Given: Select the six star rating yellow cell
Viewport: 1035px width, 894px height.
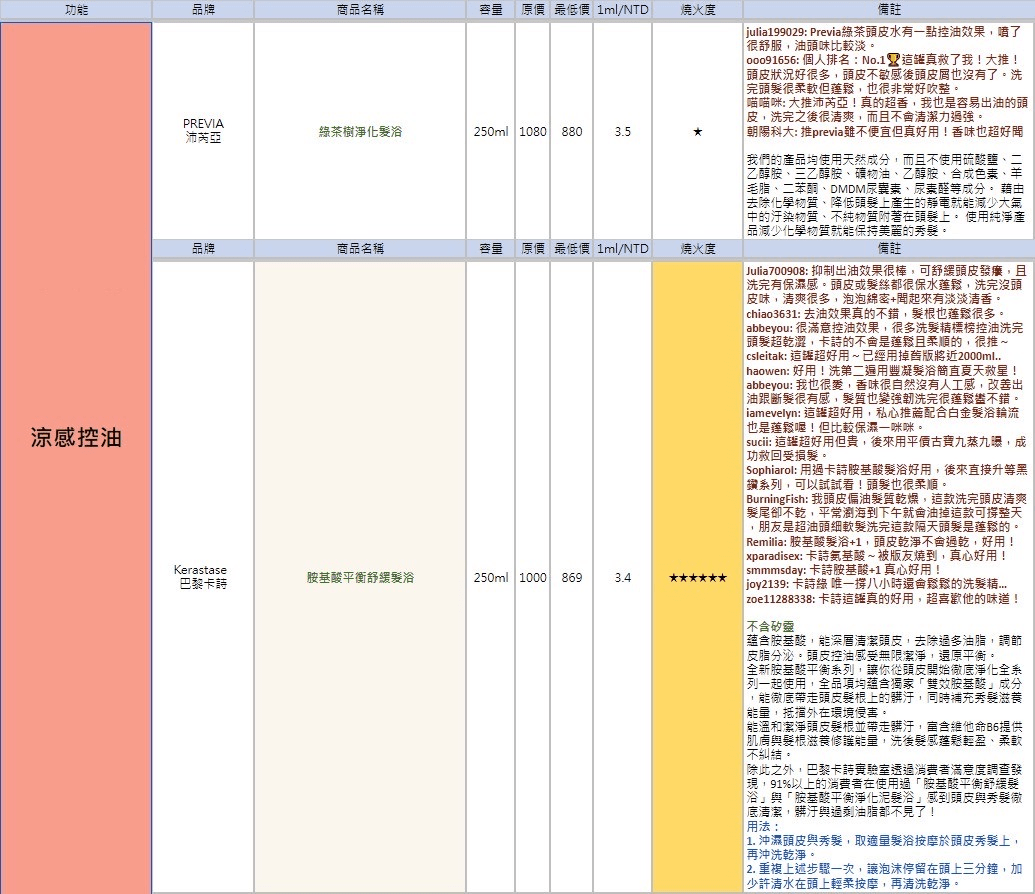Looking at the screenshot, I should [x=698, y=577].
